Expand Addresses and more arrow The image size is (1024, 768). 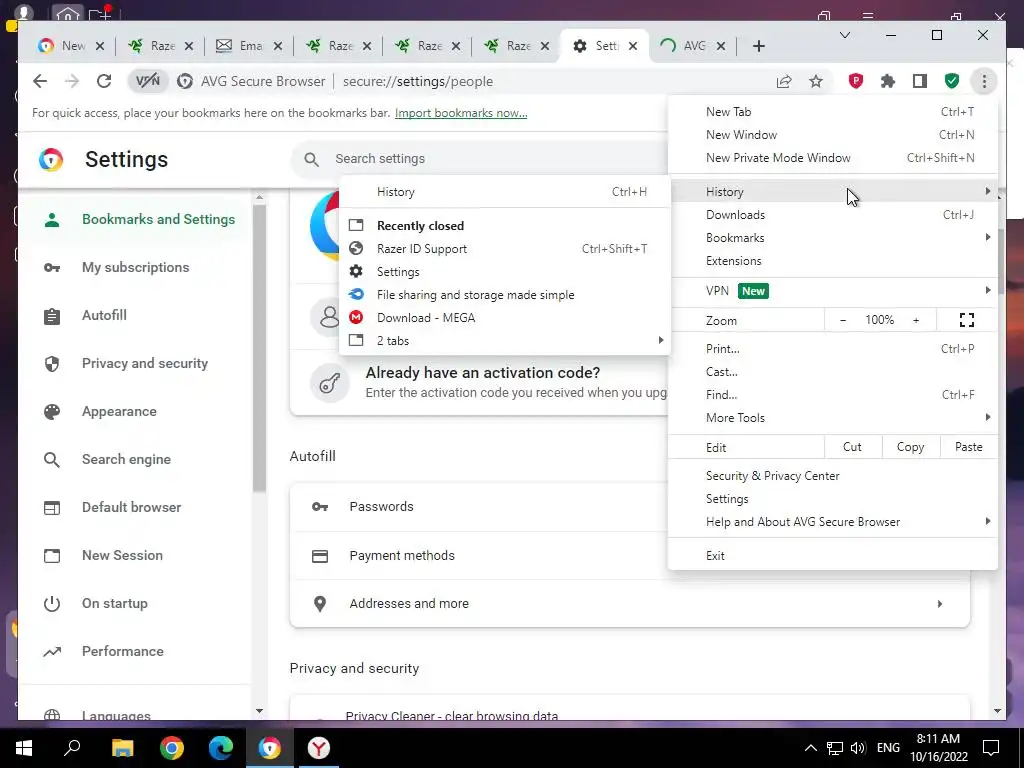coord(940,604)
